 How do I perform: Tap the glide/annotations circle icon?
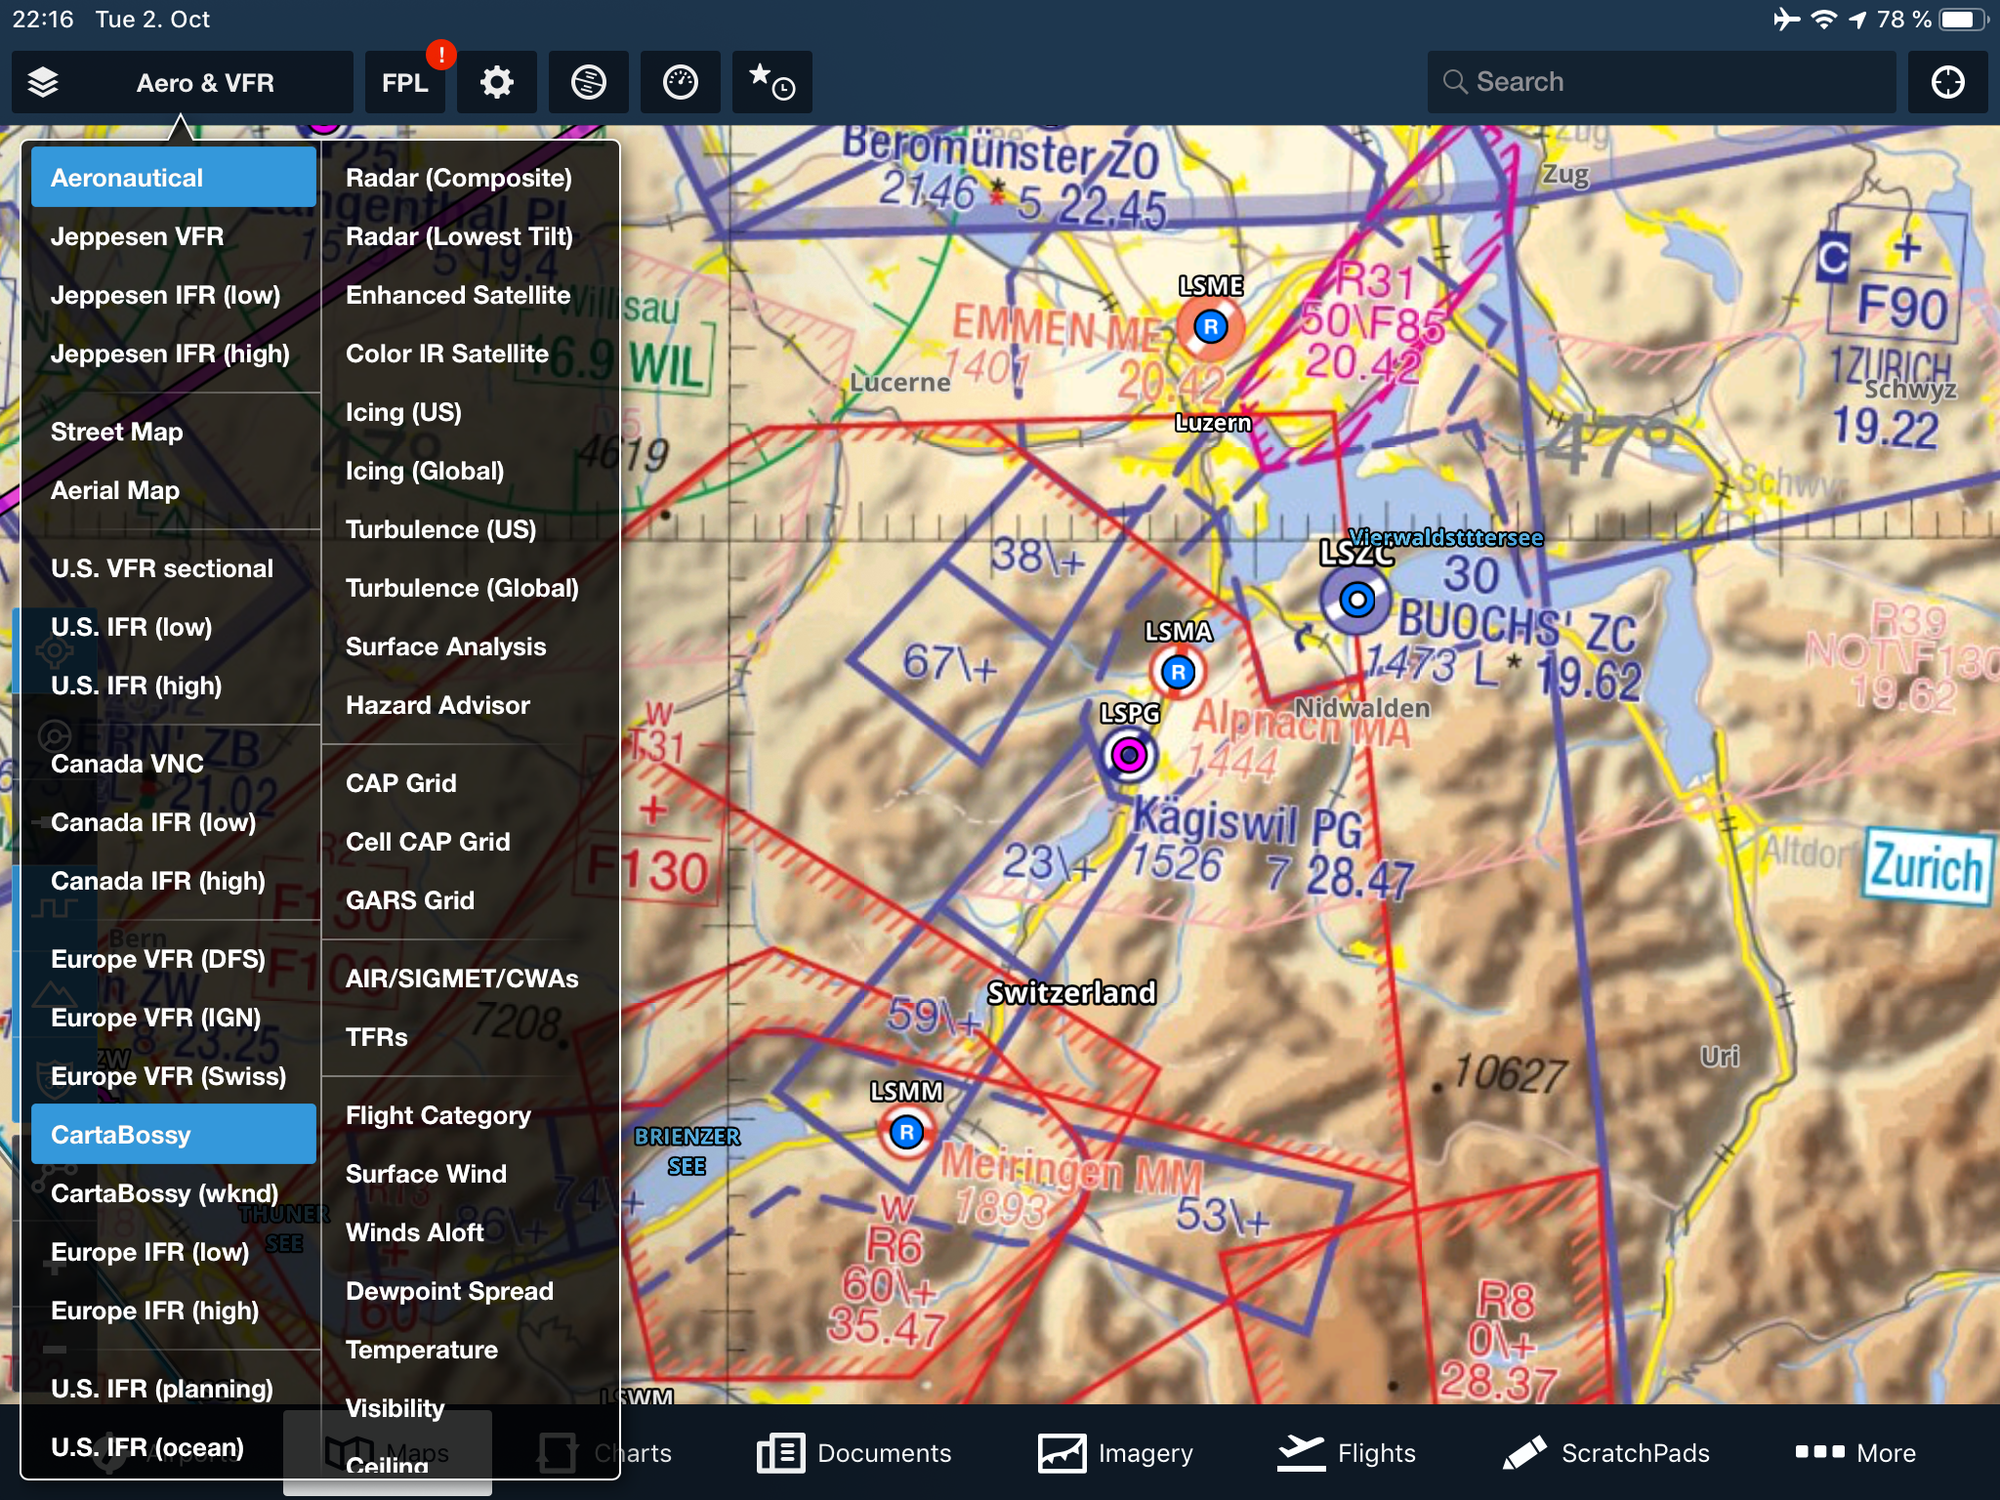tap(588, 82)
